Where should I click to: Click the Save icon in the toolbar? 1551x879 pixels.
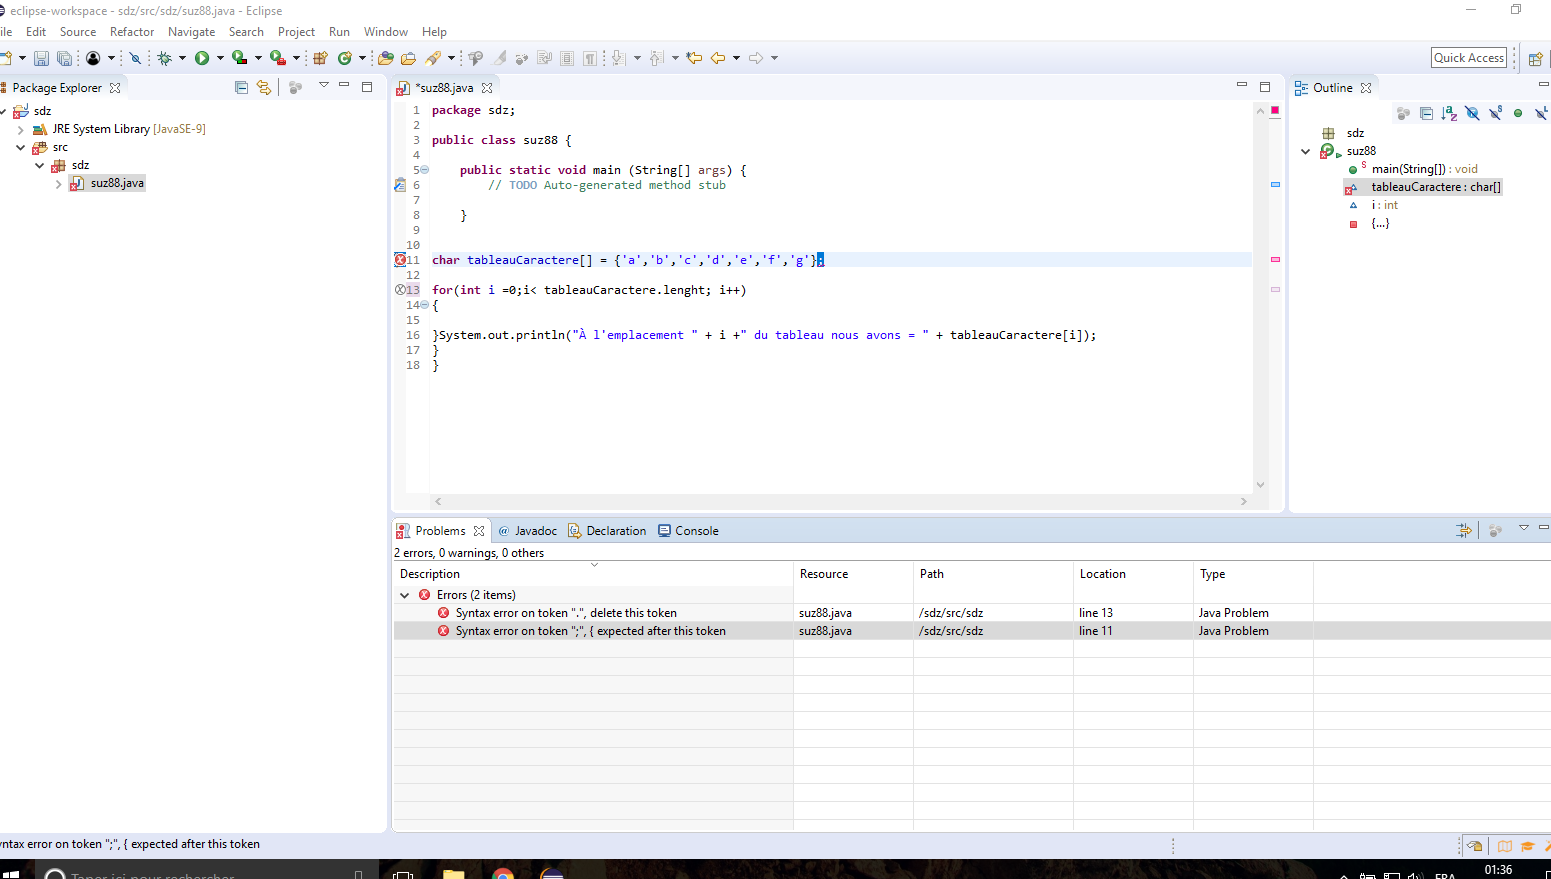(x=41, y=59)
